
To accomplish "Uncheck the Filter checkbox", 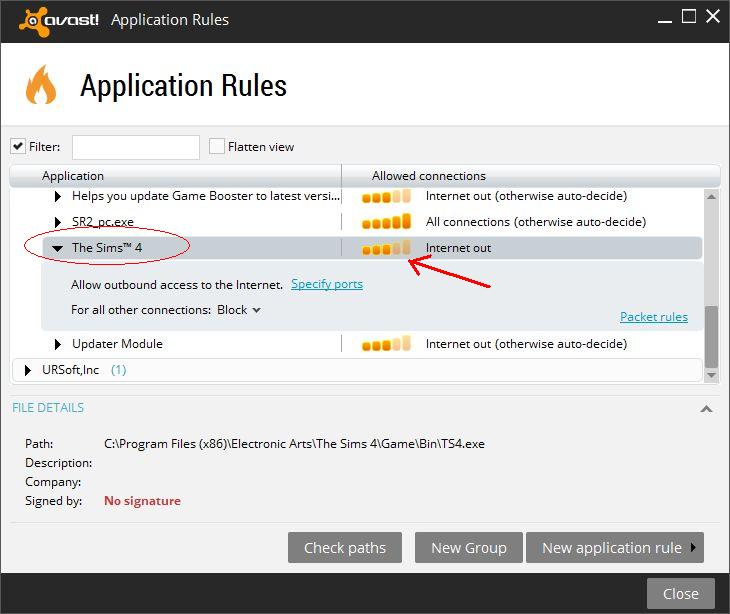I will tap(18, 147).
